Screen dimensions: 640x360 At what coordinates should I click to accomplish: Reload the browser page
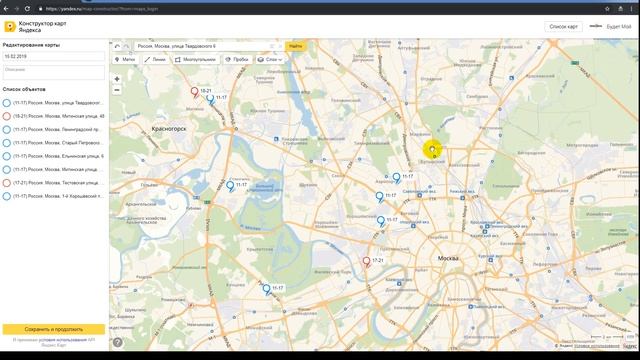(27, 9)
